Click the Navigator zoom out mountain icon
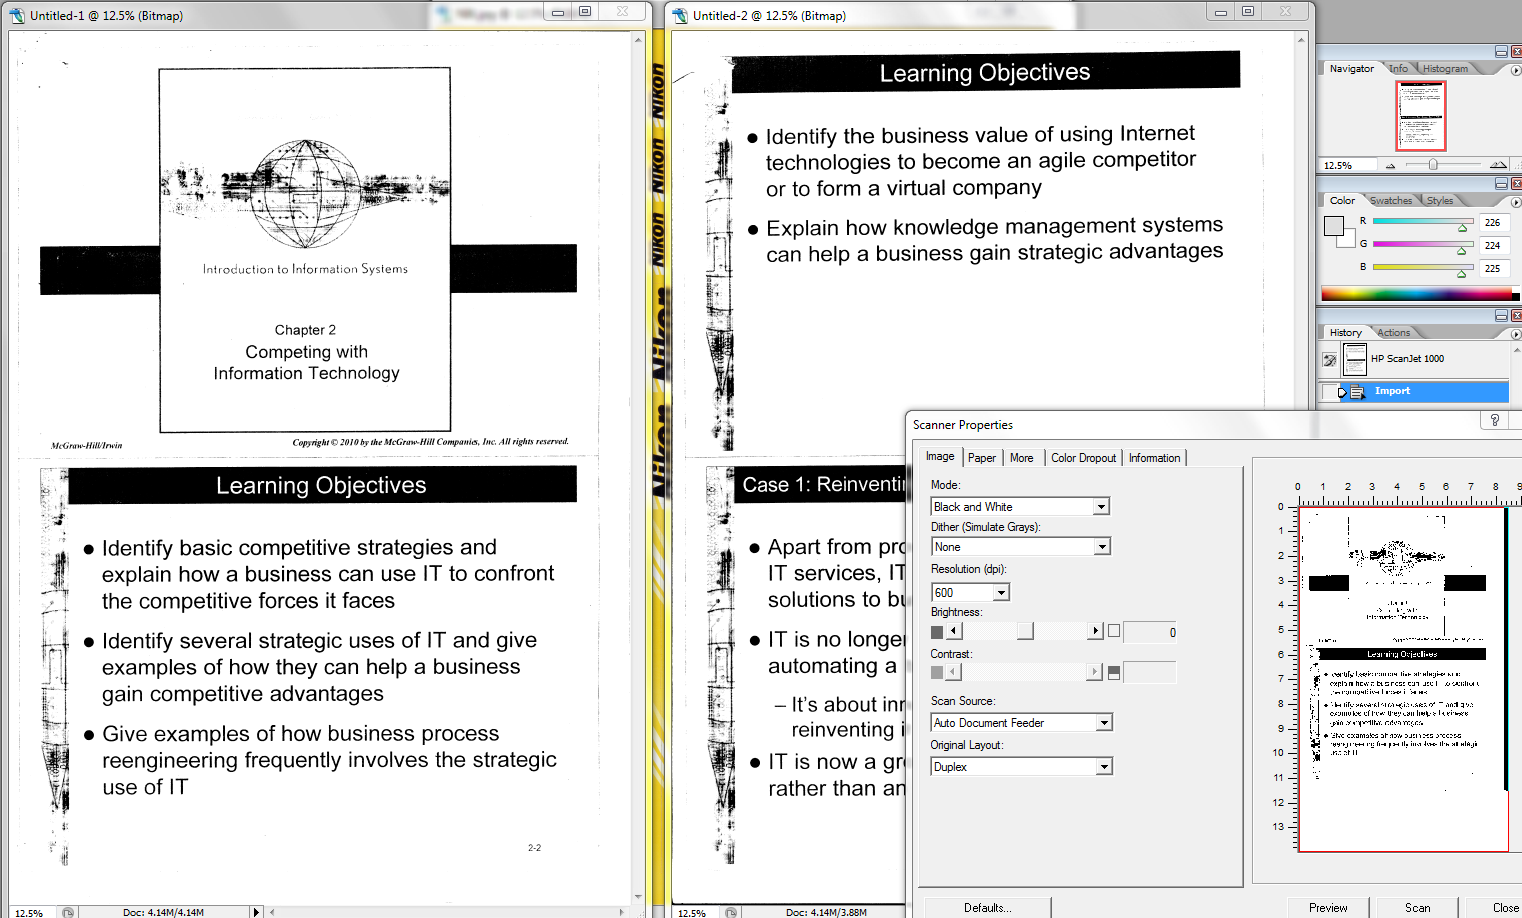The width and height of the screenshot is (1522, 918). (1390, 165)
